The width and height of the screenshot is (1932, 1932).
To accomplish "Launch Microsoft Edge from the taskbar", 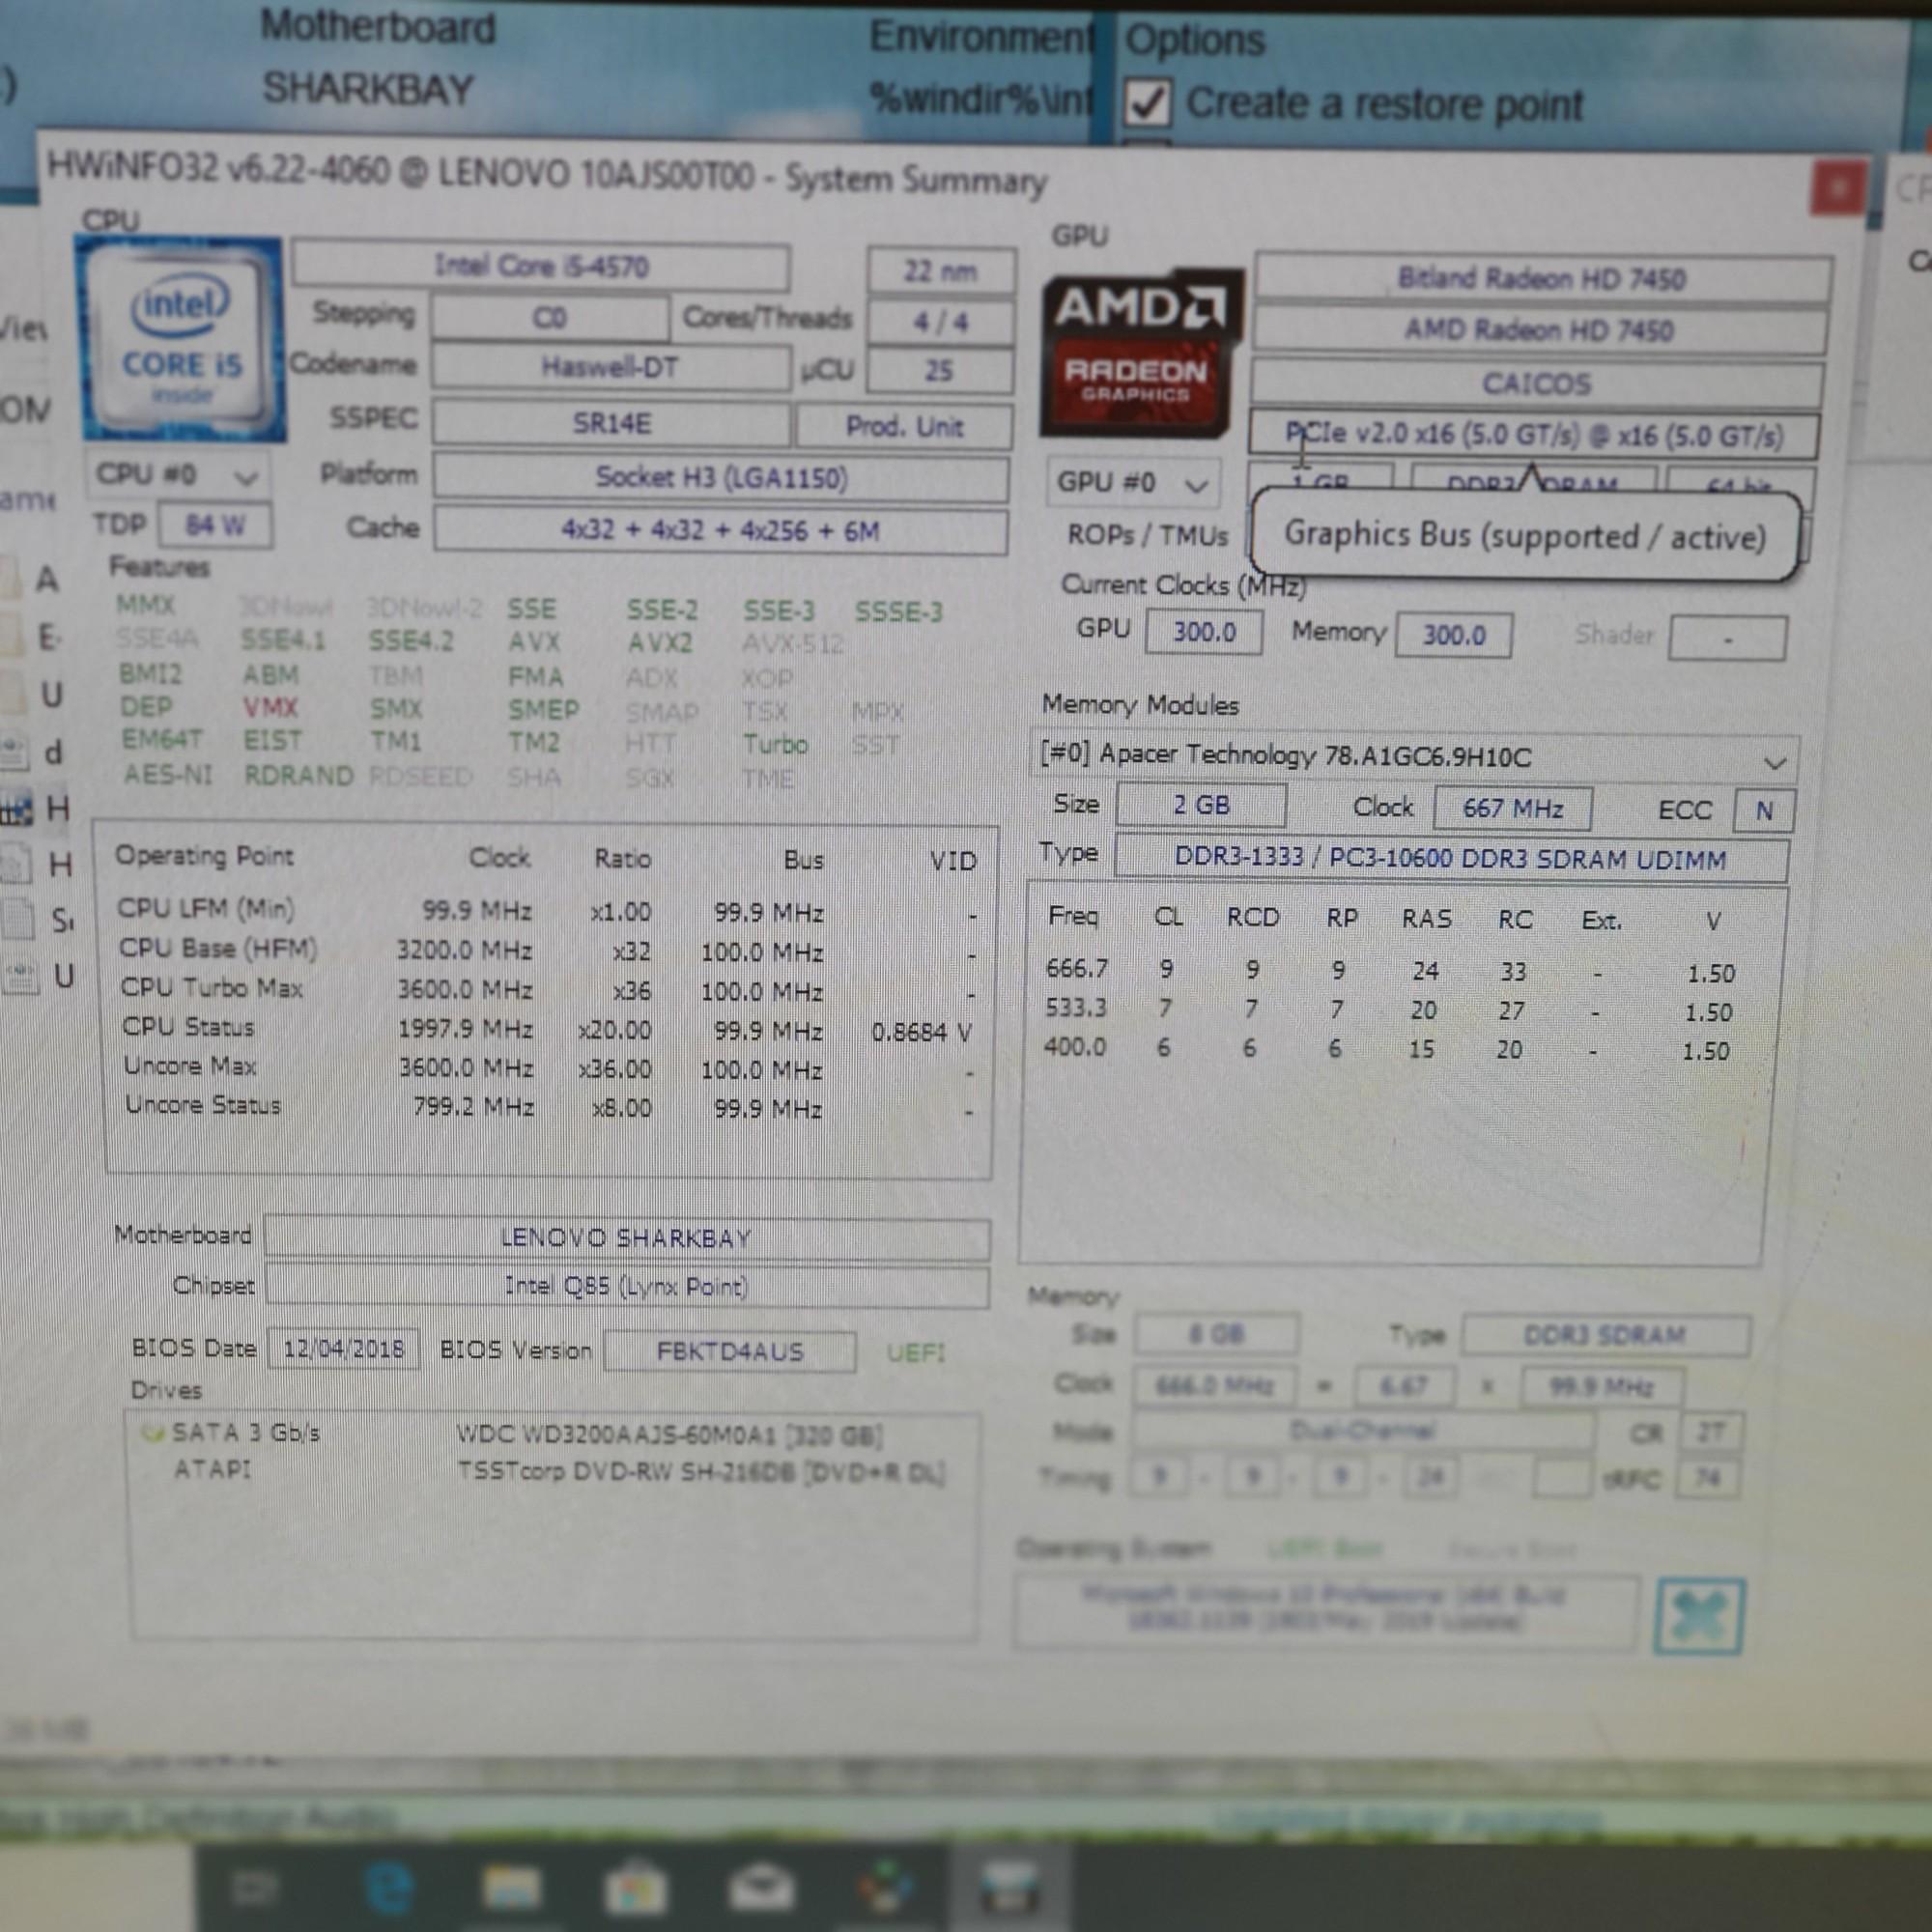I will pos(388,1888).
